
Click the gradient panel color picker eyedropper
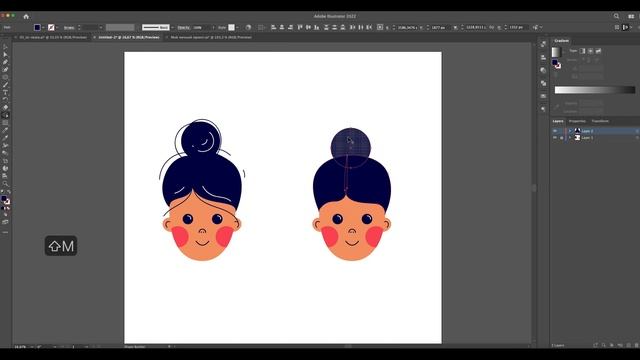557,107
